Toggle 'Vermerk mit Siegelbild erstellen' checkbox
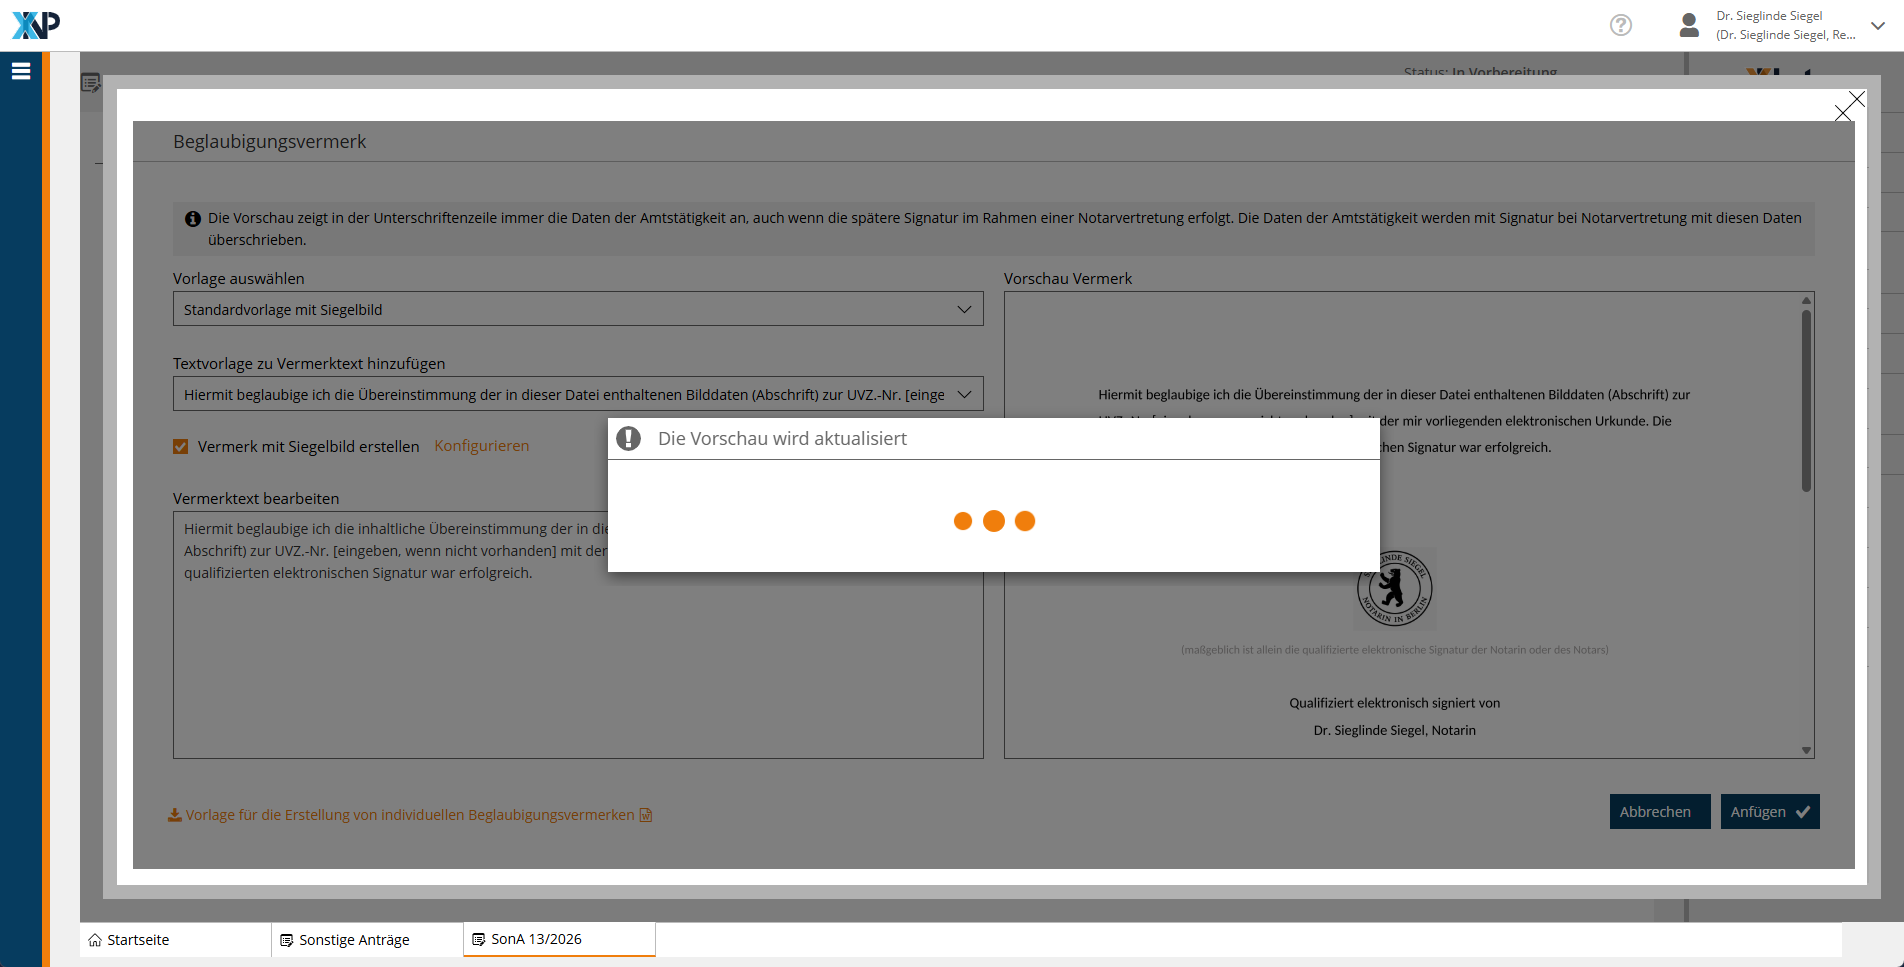Screen dimensions: 1904x967 (181, 447)
